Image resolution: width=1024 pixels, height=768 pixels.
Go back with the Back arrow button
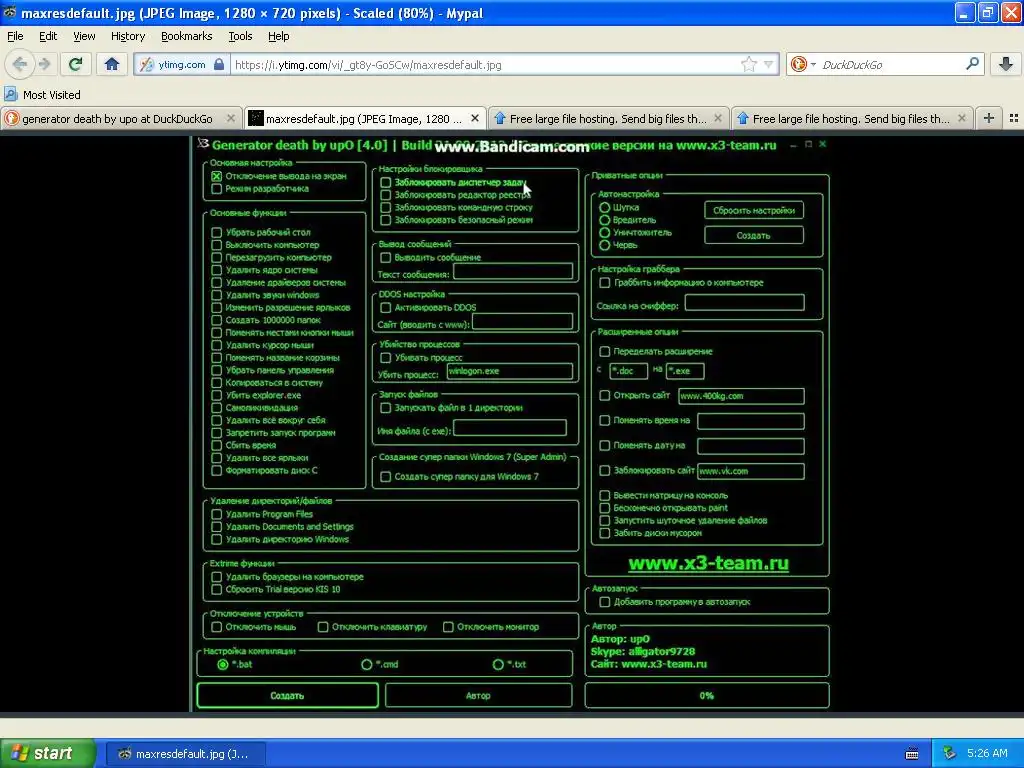click(20, 64)
